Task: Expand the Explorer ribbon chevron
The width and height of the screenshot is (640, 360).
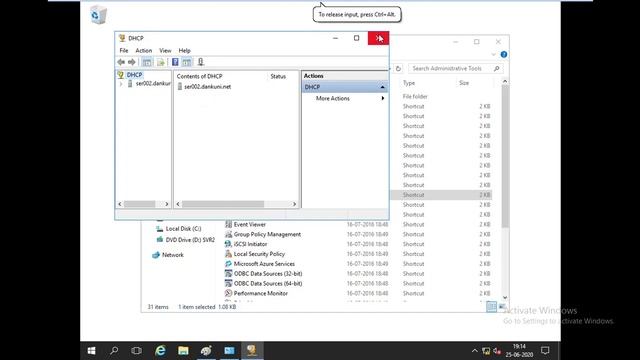Action: 493,54
